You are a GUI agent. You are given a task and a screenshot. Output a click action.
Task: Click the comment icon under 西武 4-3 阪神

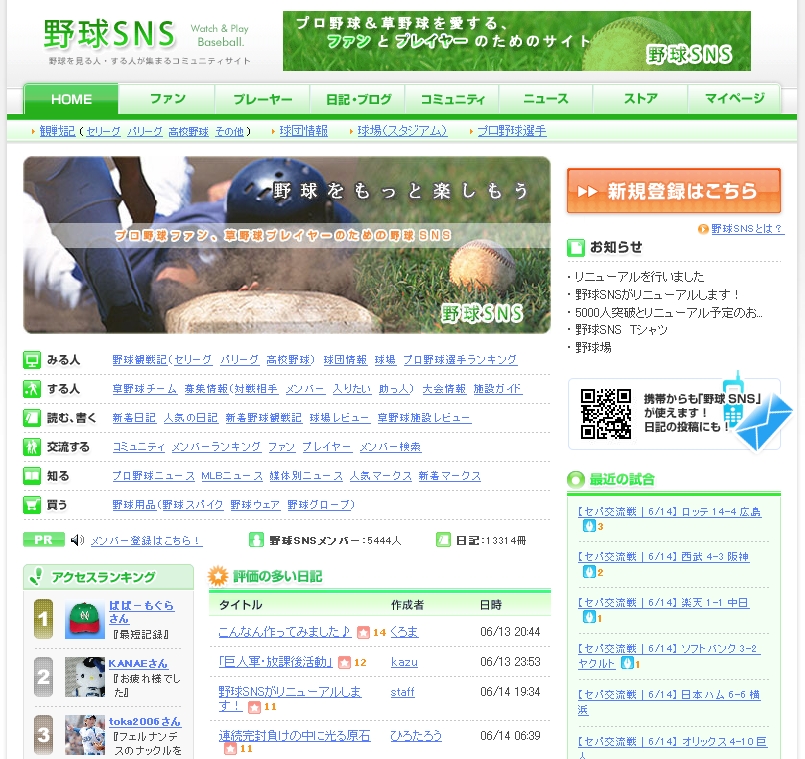click(x=588, y=572)
